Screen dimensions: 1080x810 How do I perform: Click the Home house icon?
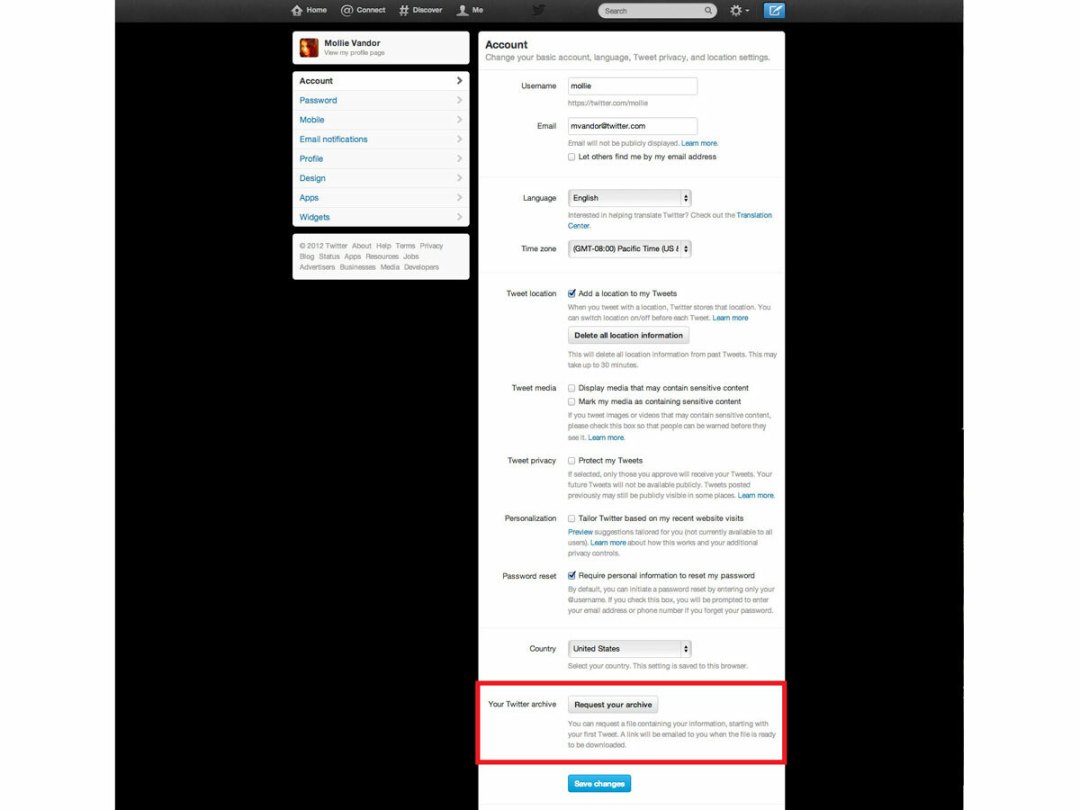click(x=297, y=10)
